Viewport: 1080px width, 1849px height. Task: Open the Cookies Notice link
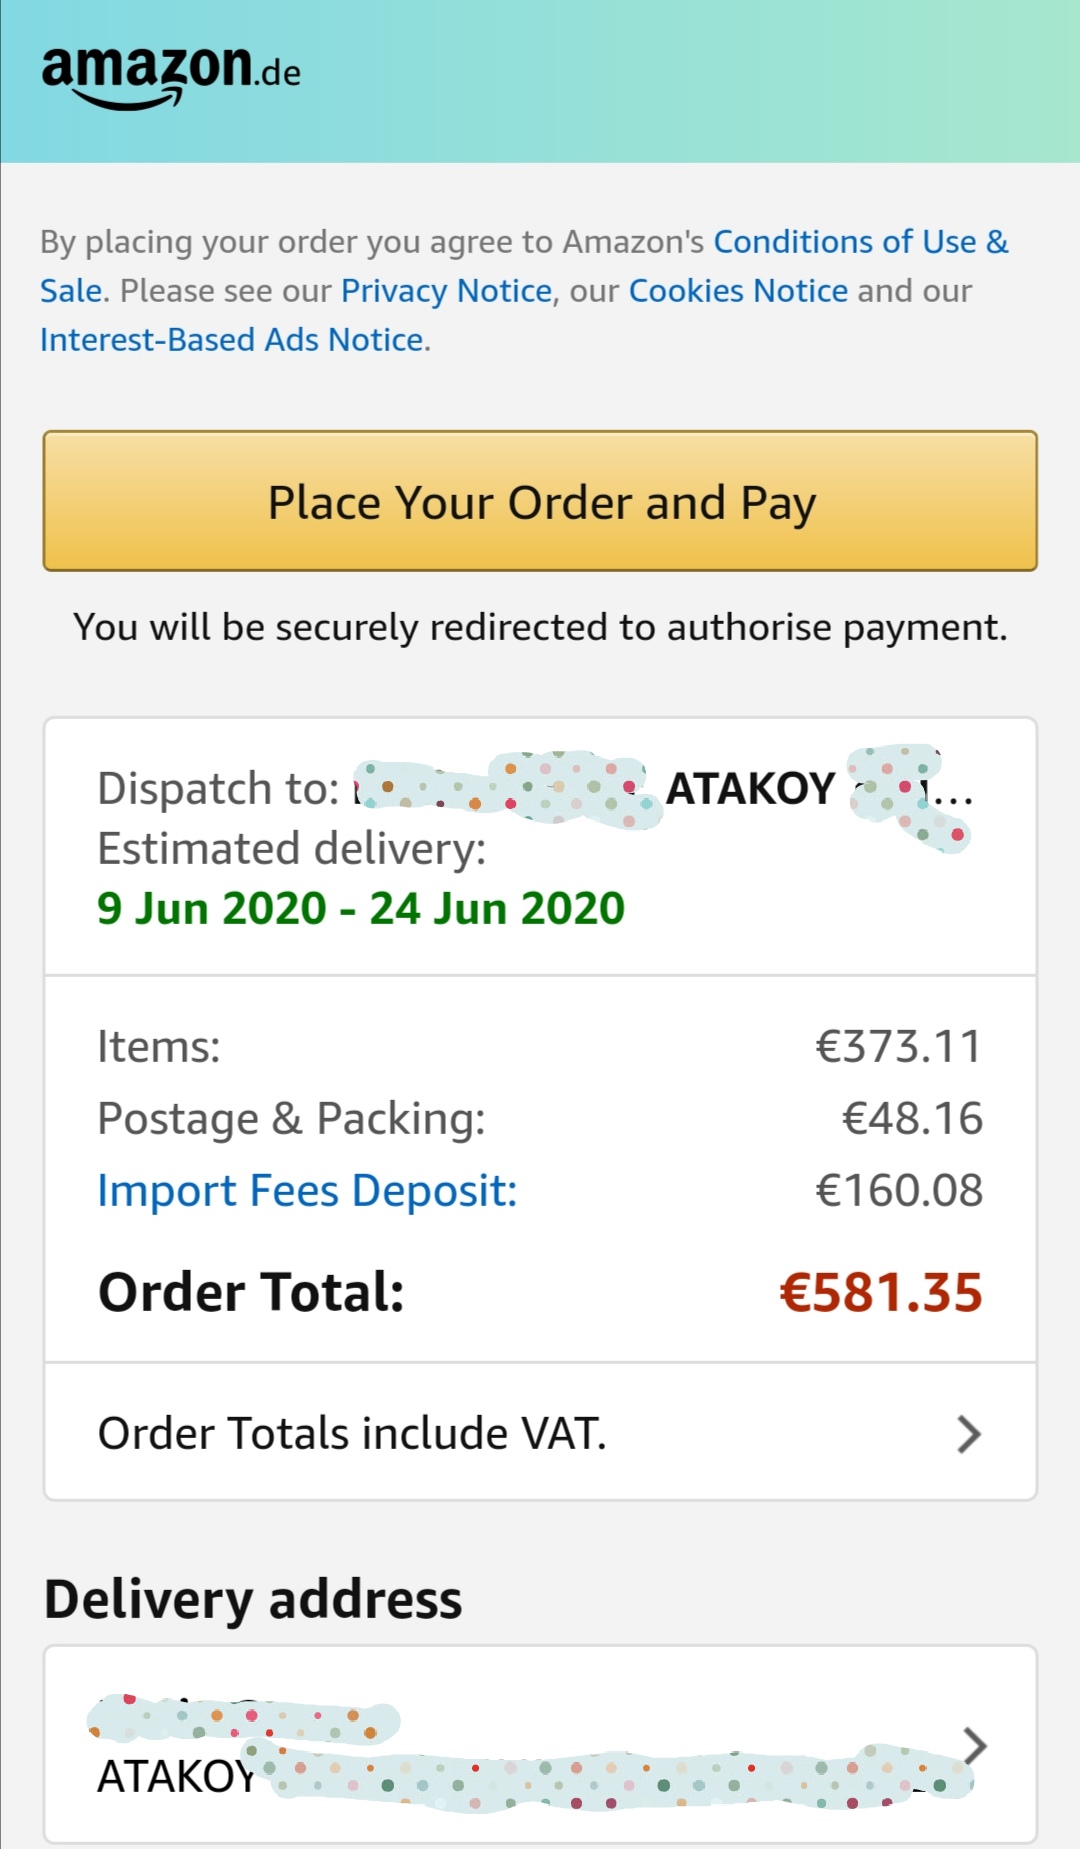738,291
